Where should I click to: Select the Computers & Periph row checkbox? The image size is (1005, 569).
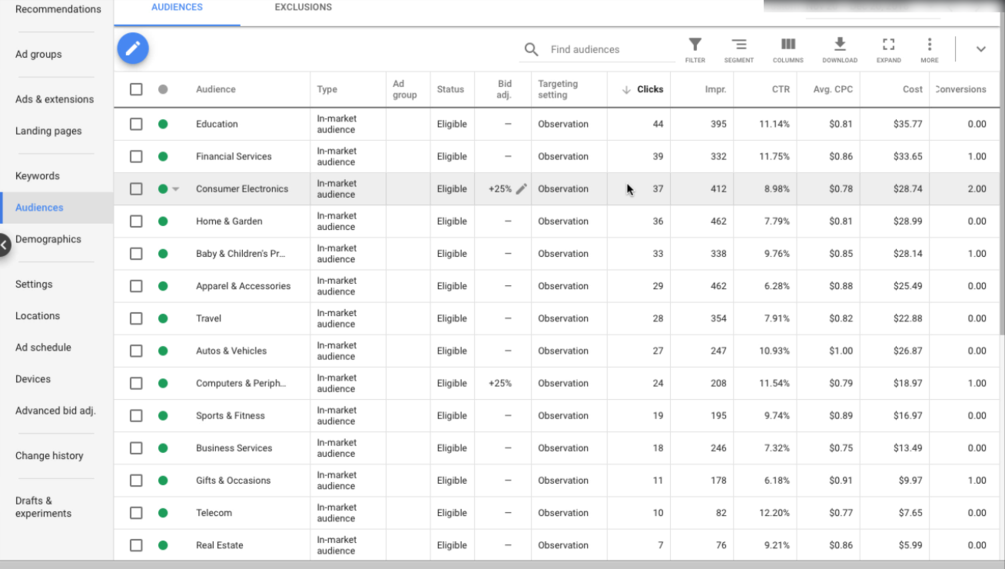coord(136,383)
